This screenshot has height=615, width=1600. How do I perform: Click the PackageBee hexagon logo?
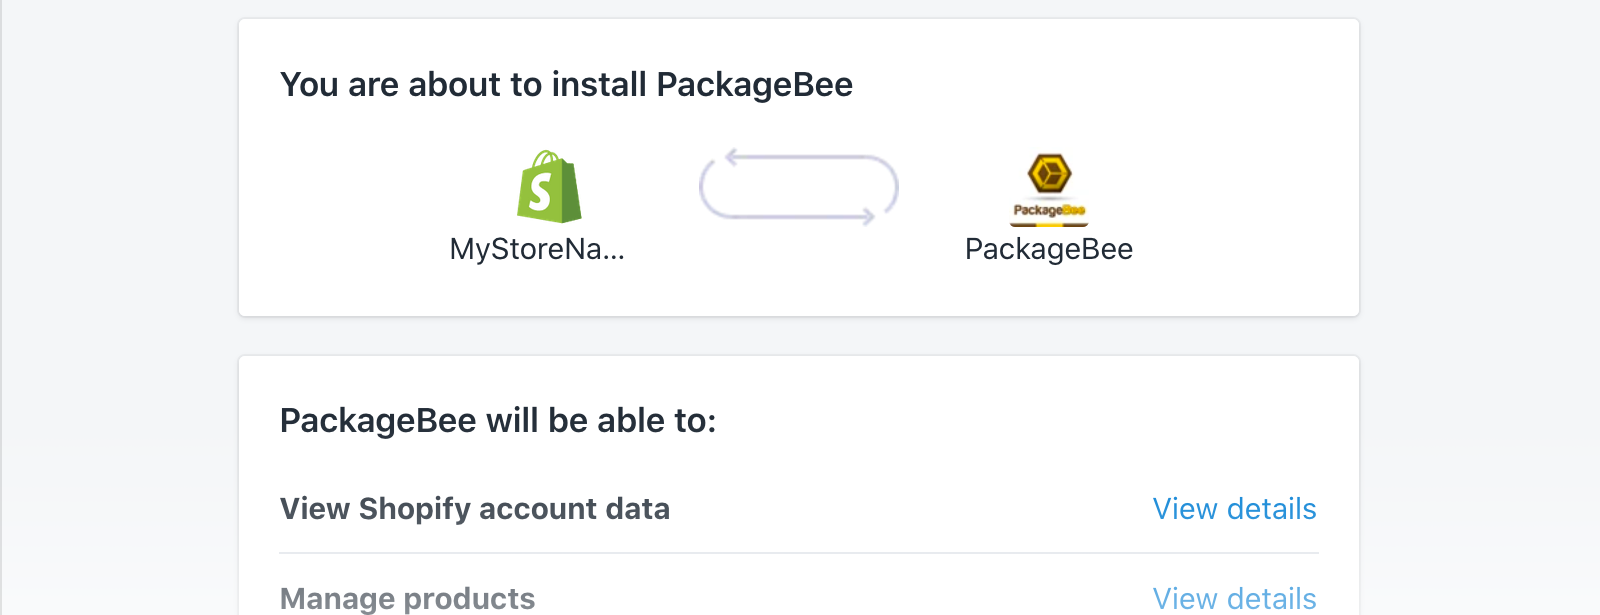(x=1049, y=174)
